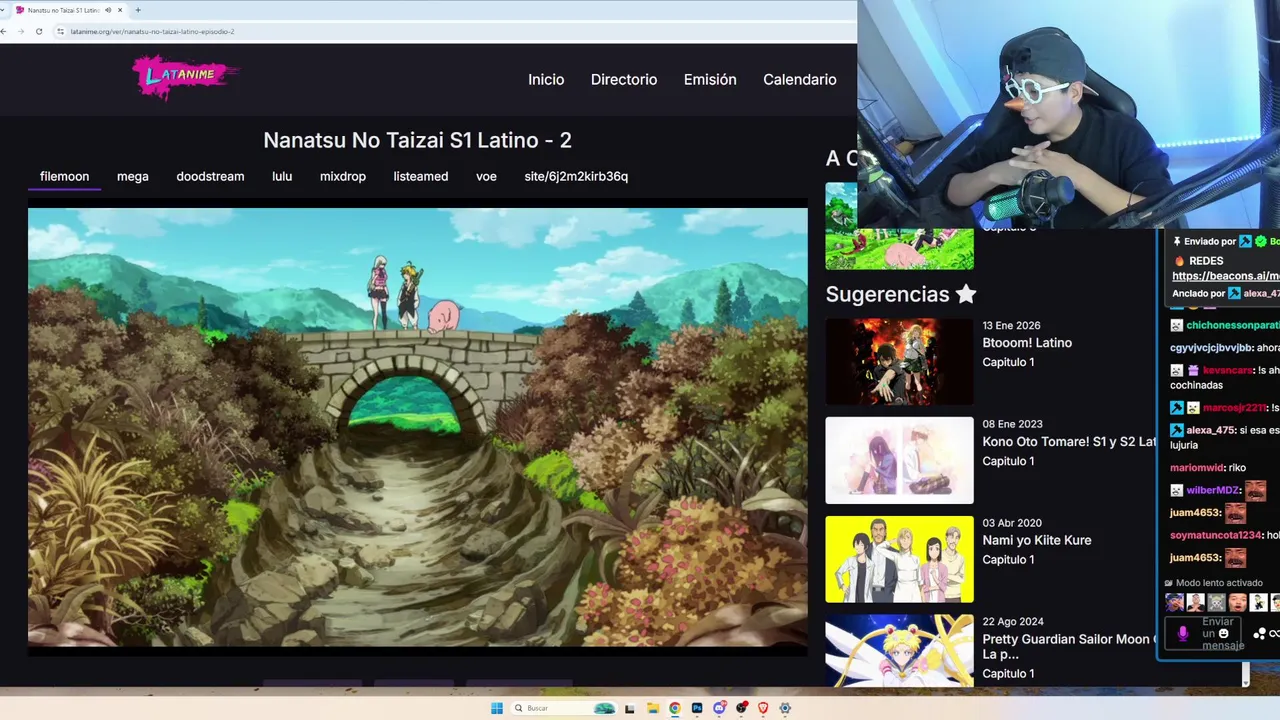
Task: Click the Latanime logo
Action: click(x=186, y=77)
